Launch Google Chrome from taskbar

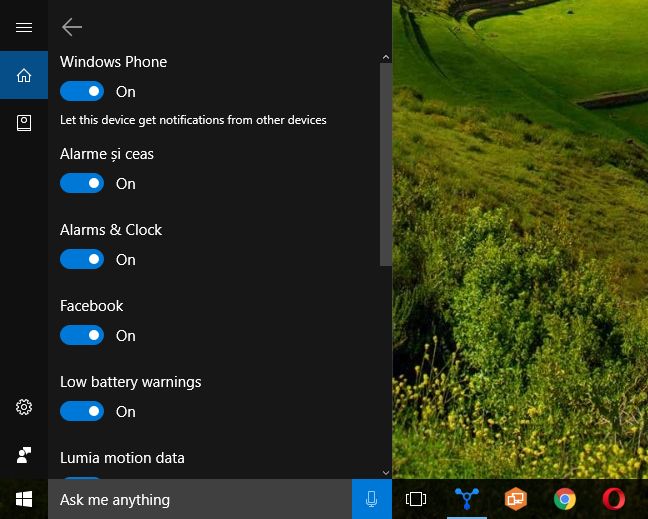(x=565, y=499)
